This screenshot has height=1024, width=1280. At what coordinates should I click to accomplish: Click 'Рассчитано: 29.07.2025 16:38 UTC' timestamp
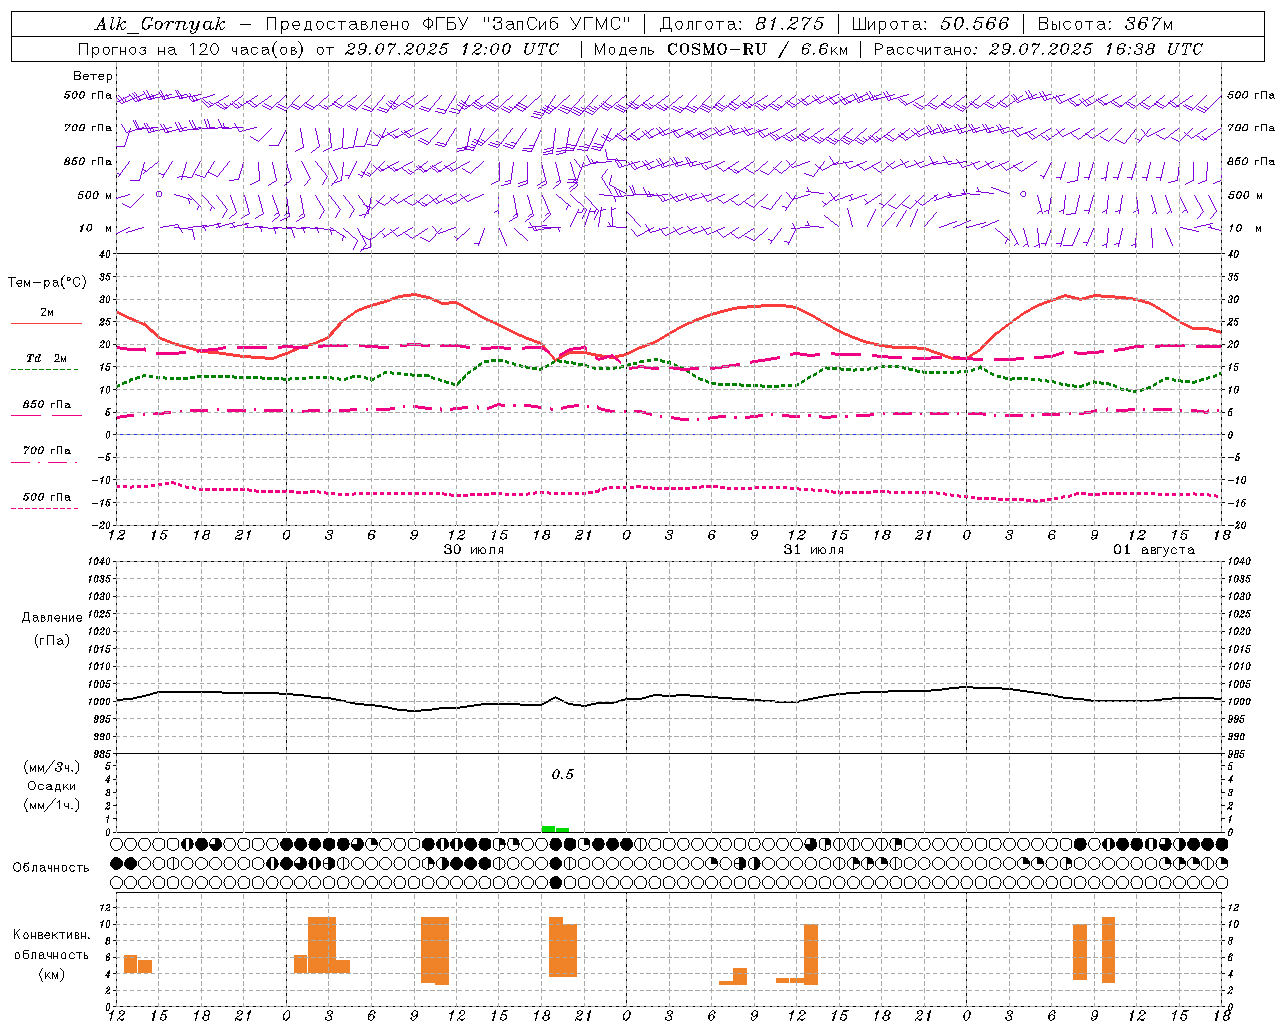1038,49
